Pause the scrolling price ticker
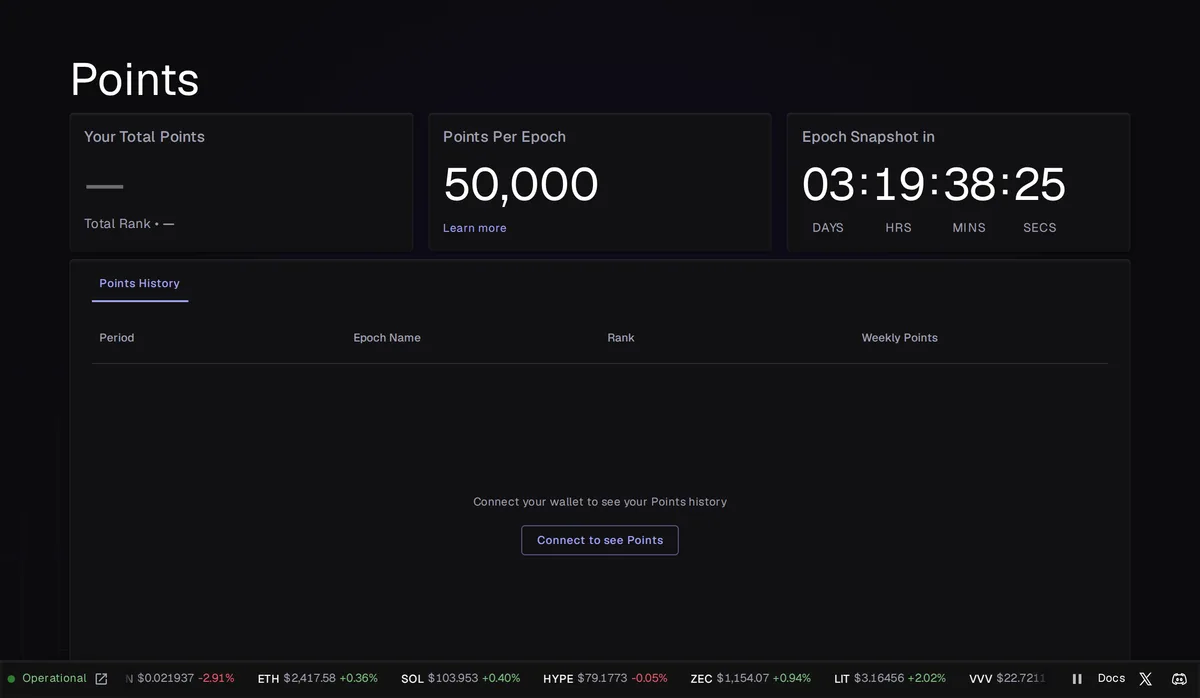 coord(1077,679)
